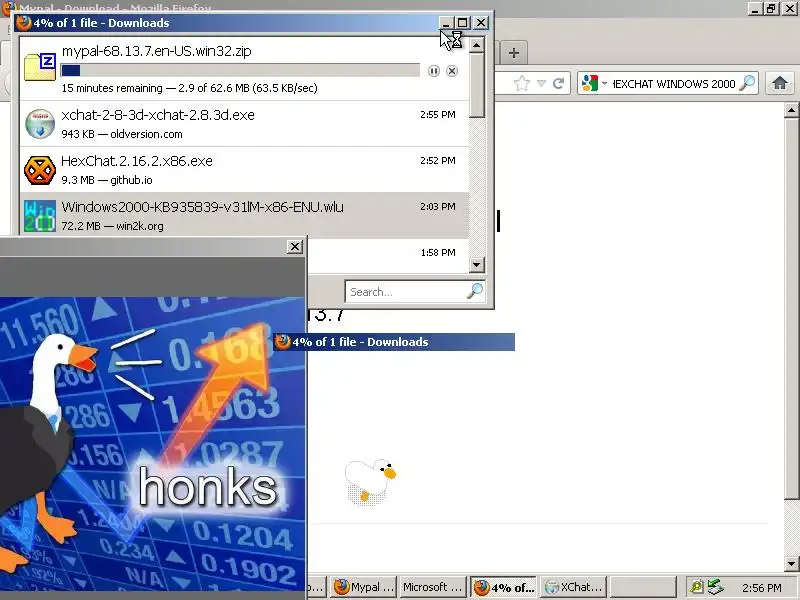Click the Downloads list scroll down arrow
800x600 pixels.
click(477, 264)
